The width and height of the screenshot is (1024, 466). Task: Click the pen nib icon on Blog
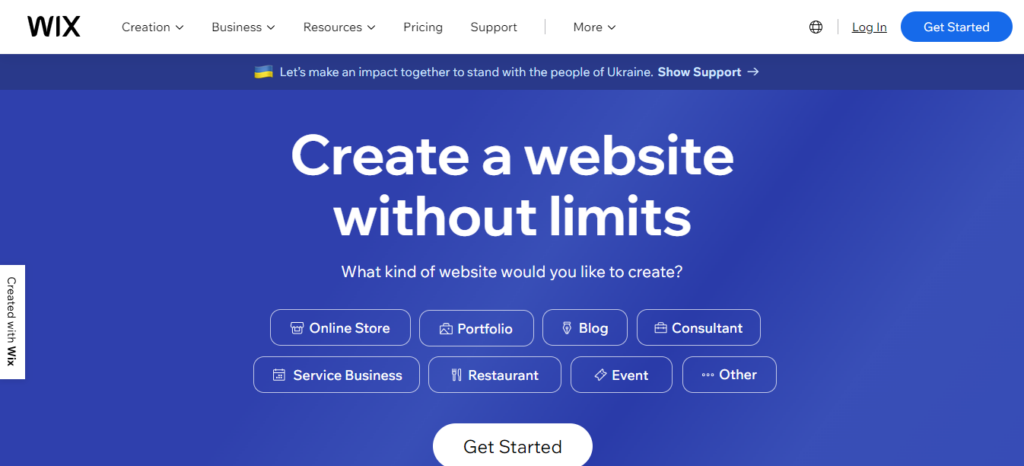pyautogui.click(x=567, y=328)
